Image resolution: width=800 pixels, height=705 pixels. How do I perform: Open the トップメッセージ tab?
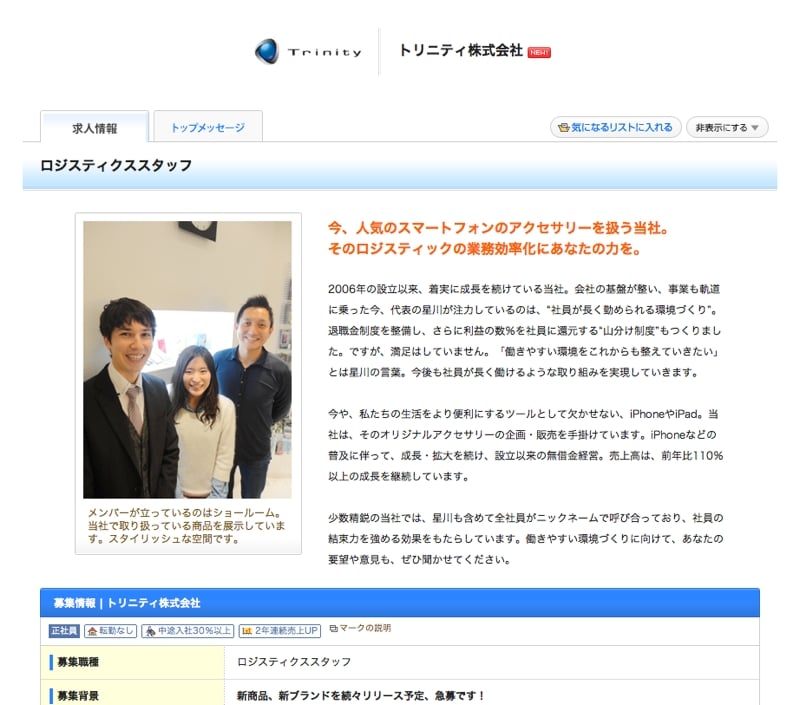click(207, 128)
